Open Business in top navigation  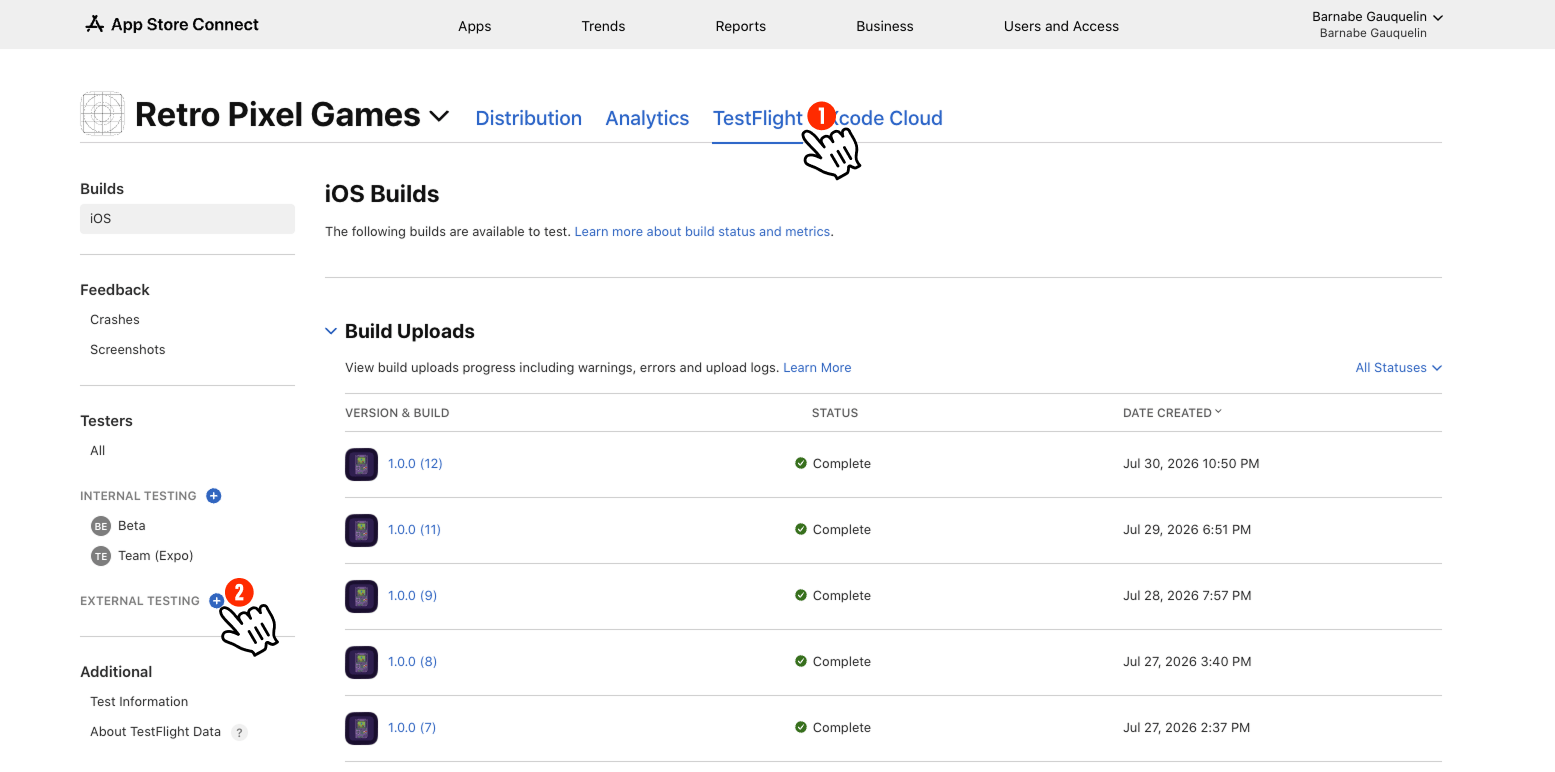click(885, 26)
